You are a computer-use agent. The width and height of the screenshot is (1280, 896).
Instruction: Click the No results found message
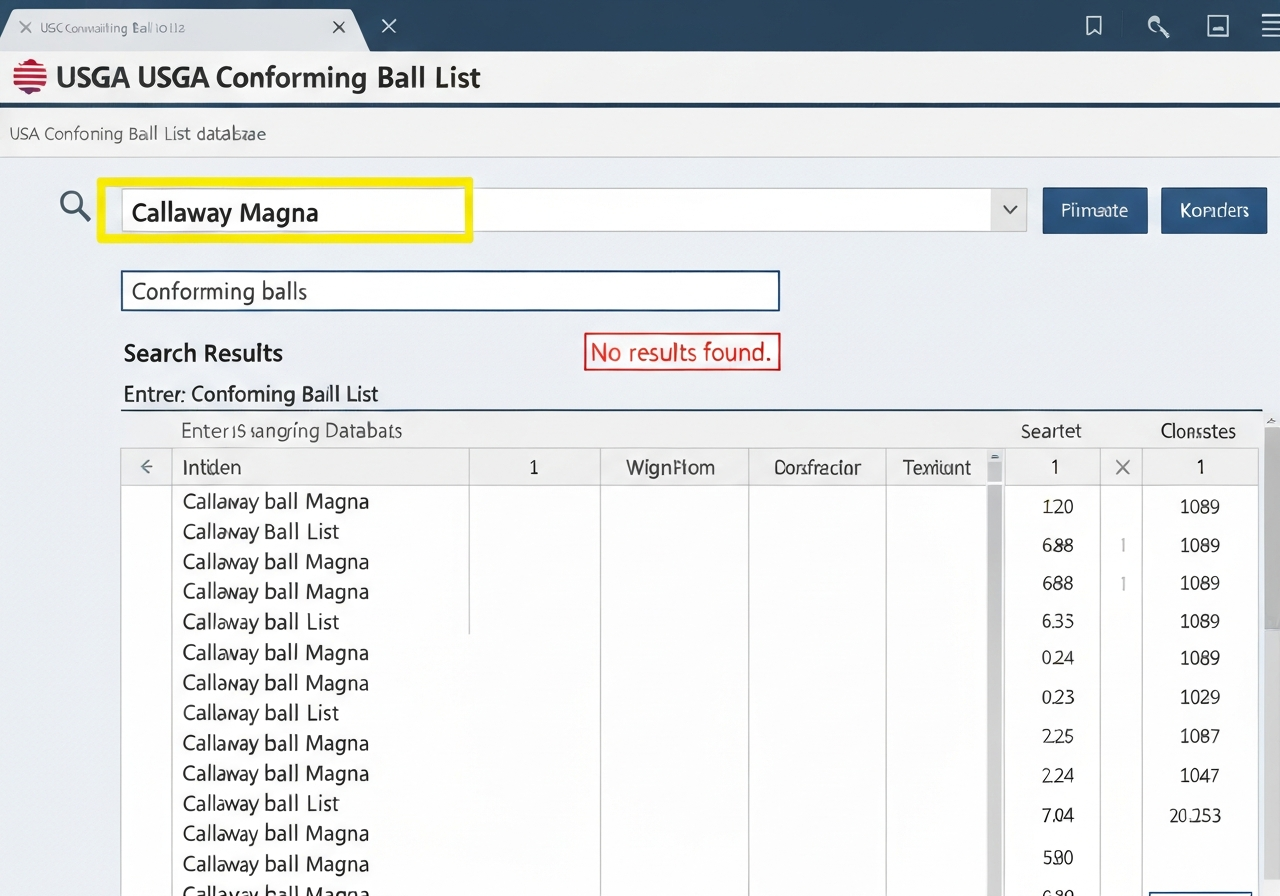pos(681,352)
